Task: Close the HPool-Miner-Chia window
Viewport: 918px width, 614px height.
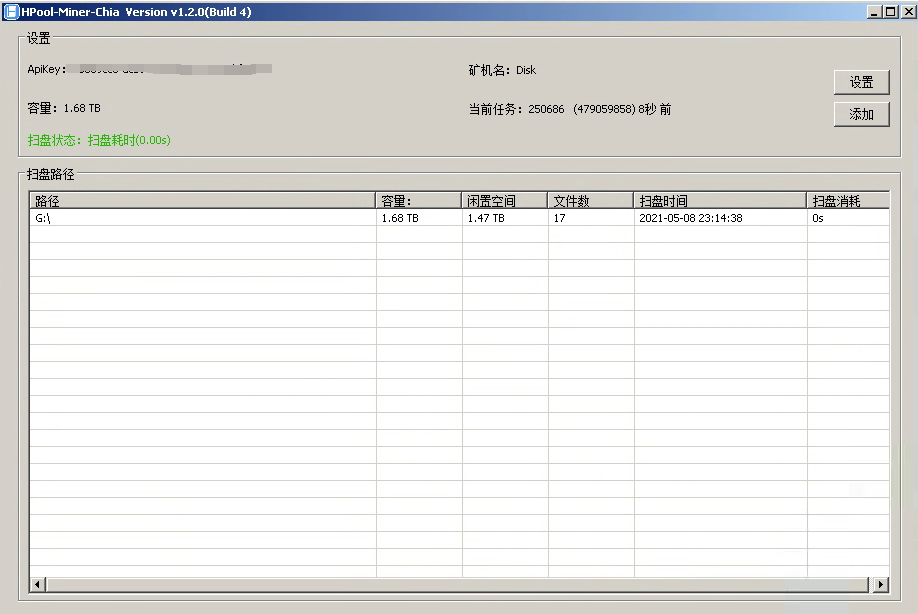Action: point(906,11)
